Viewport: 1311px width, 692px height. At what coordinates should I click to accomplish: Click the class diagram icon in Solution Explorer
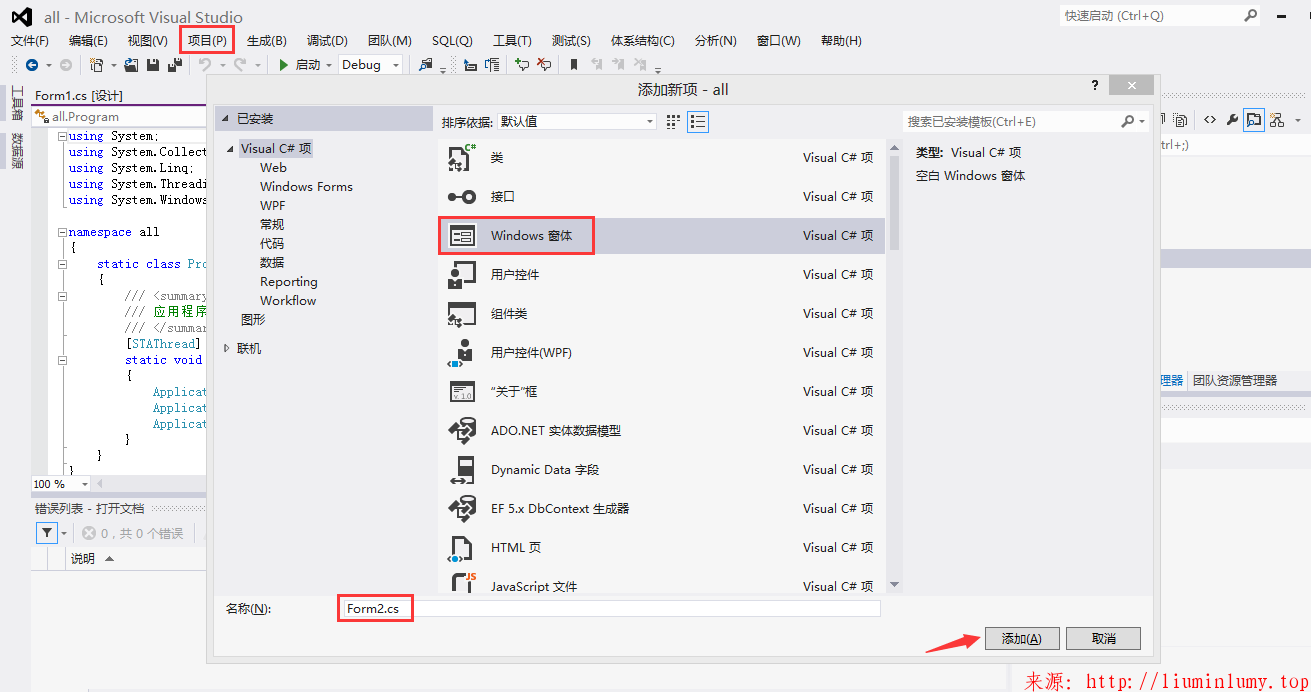[1277, 120]
